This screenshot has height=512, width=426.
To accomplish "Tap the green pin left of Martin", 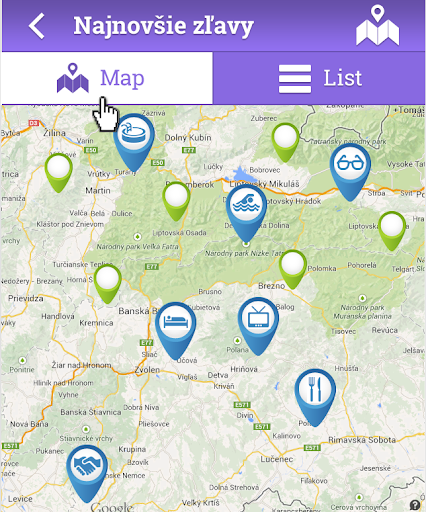I will 59,173.
